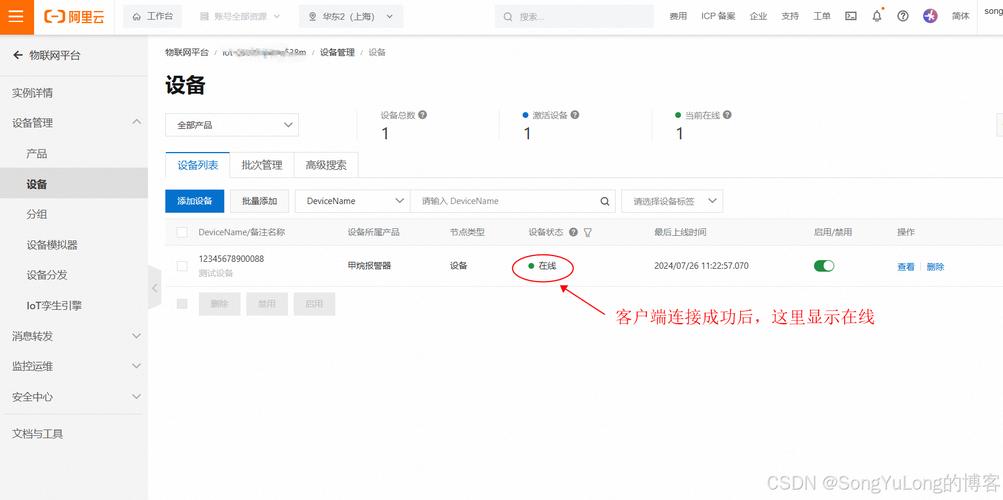Open 费用 in the top bar
The height and width of the screenshot is (500, 1003).
pyautogui.click(x=678, y=17)
